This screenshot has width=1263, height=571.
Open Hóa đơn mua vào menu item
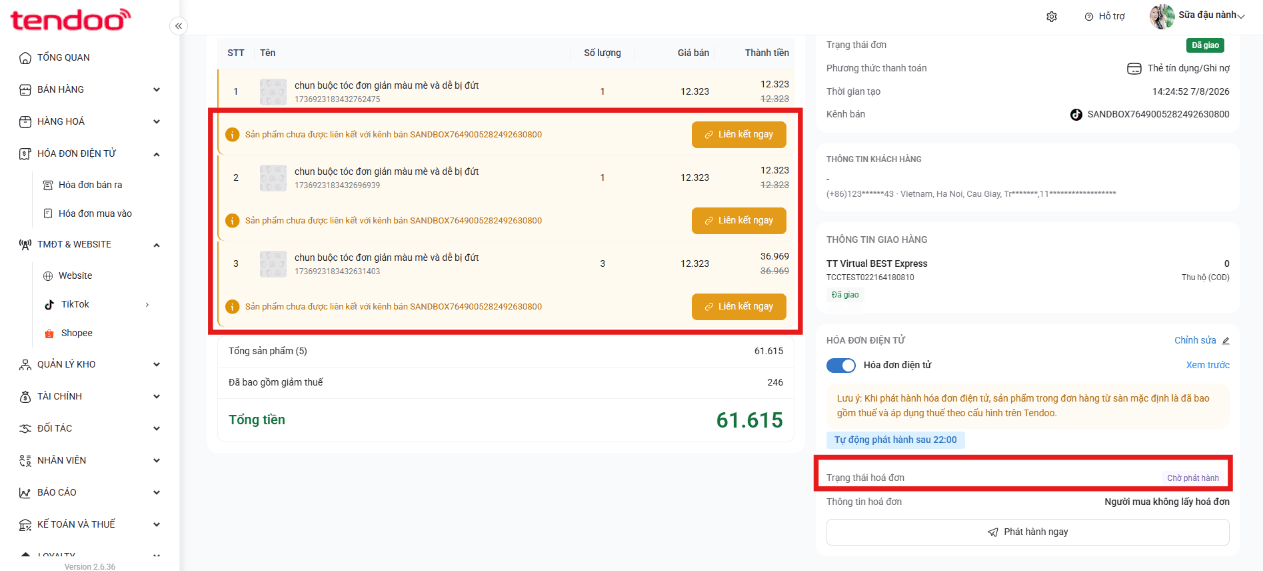tap(95, 213)
